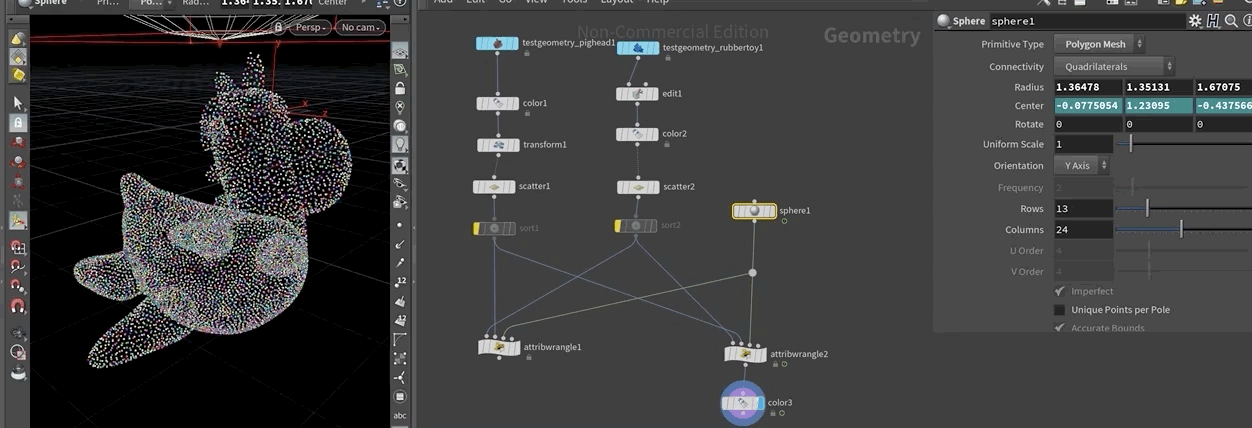Viewport: 1252px width, 428px height.
Task: Click the Radius Z value 1.67075
Action: (1223, 87)
